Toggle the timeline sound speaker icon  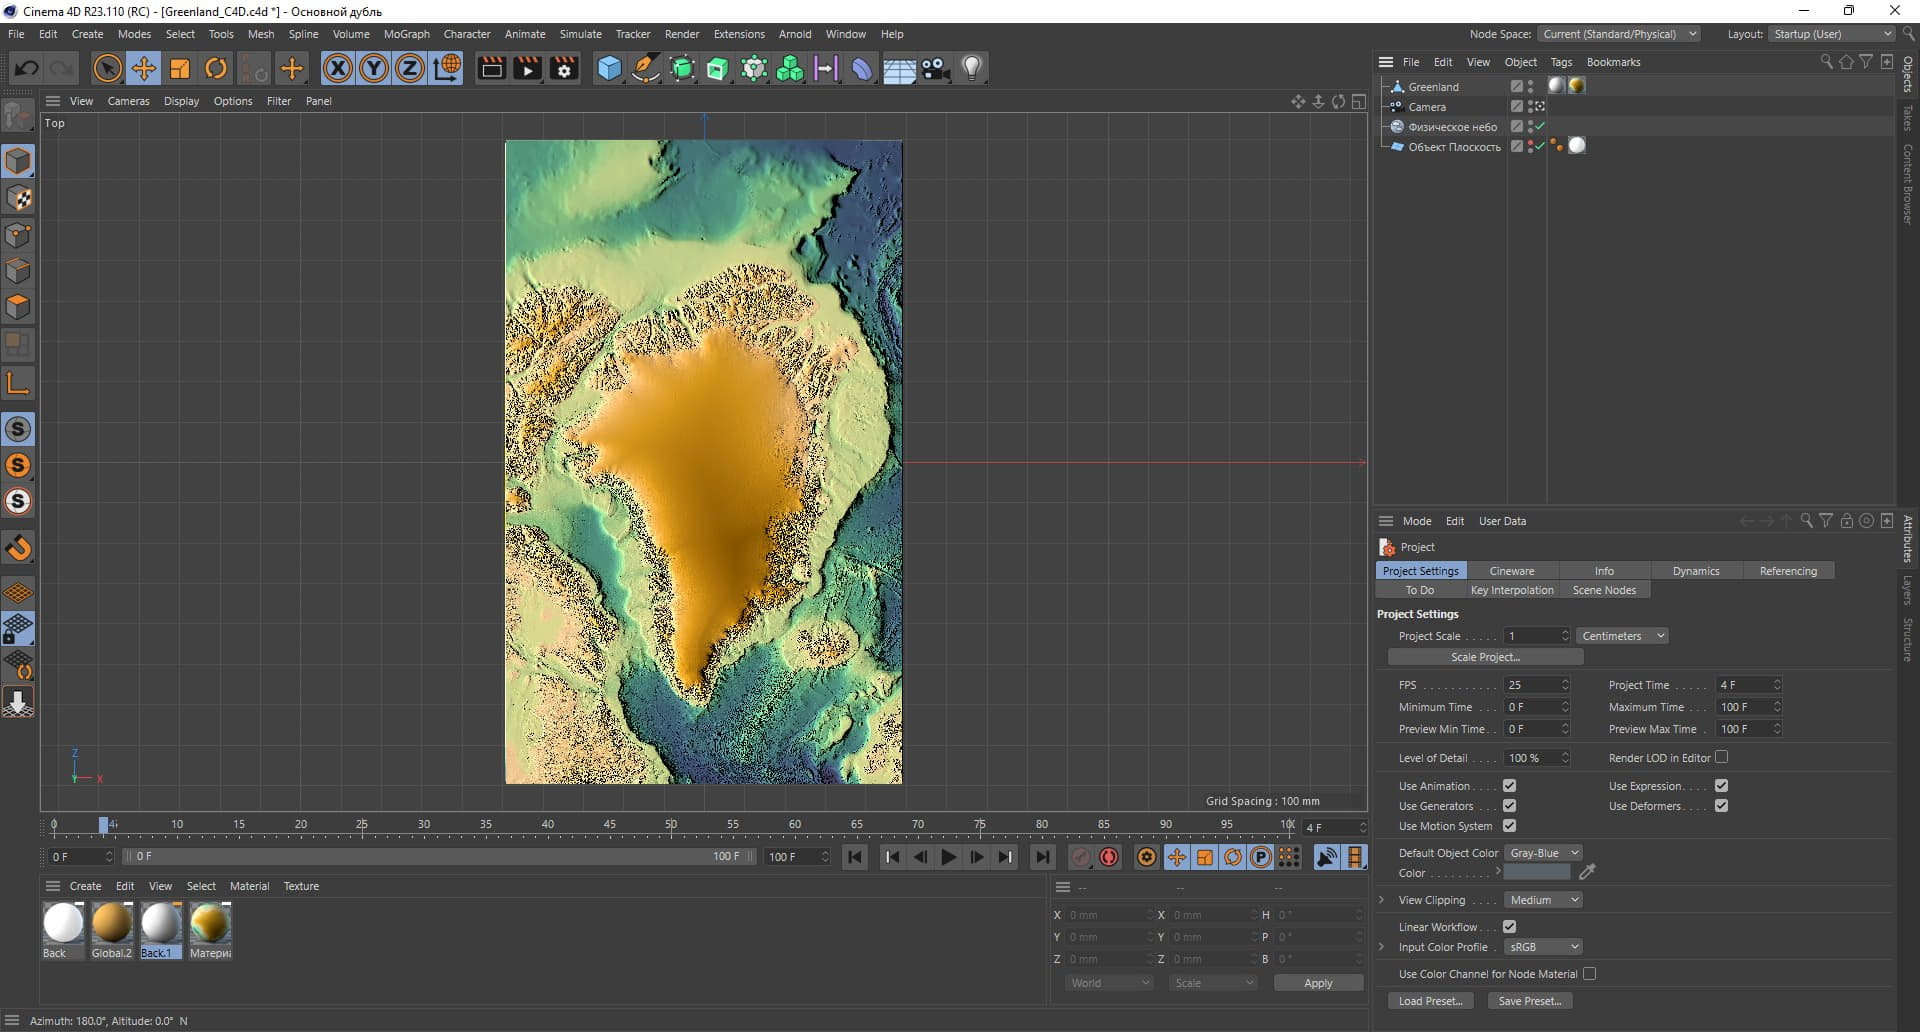click(x=1327, y=857)
